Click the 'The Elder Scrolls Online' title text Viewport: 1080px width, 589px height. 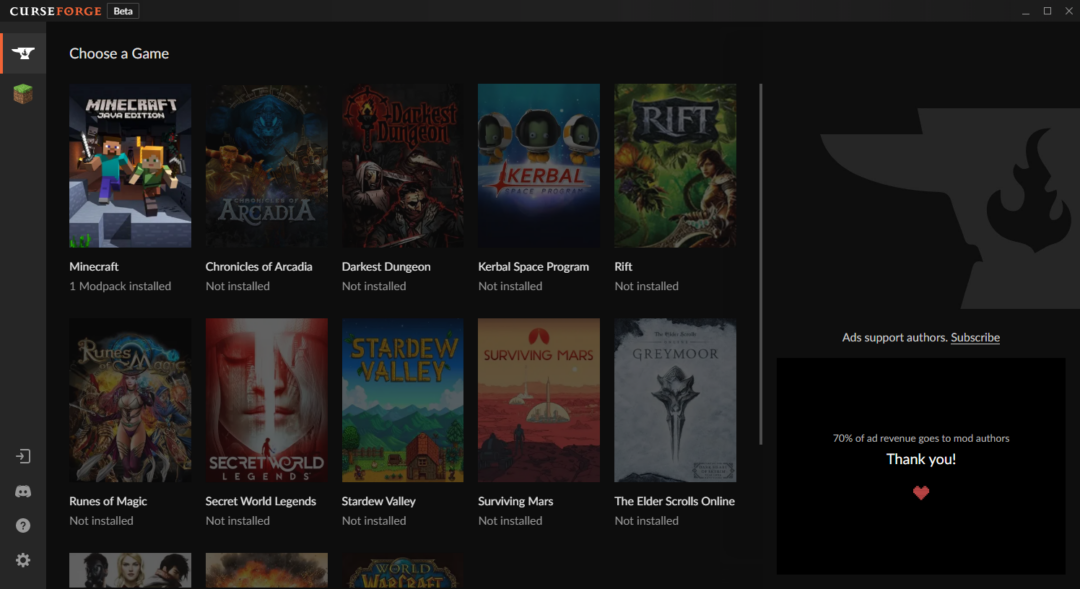pyautogui.click(x=674, y=501)
